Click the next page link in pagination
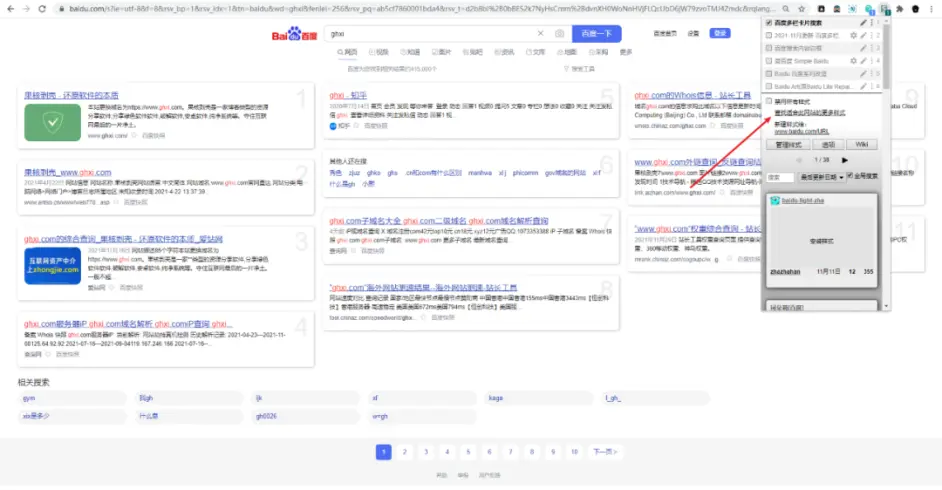Viewport: 942px width, 490px height. 605,452
